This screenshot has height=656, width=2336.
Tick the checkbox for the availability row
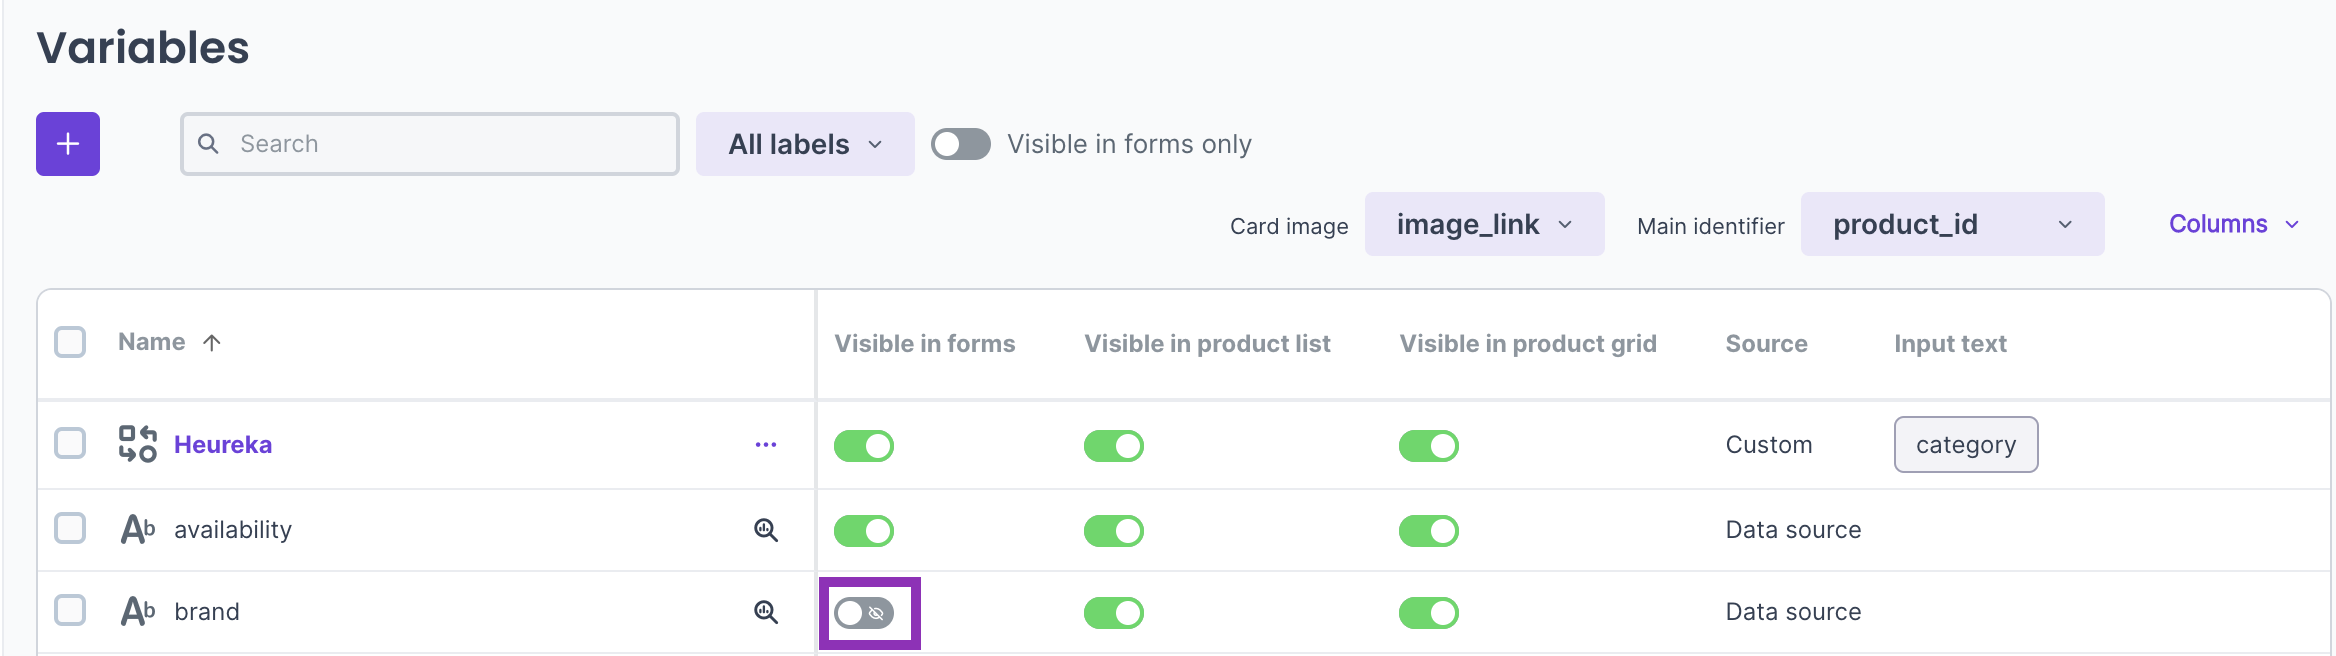pos(70,528)
